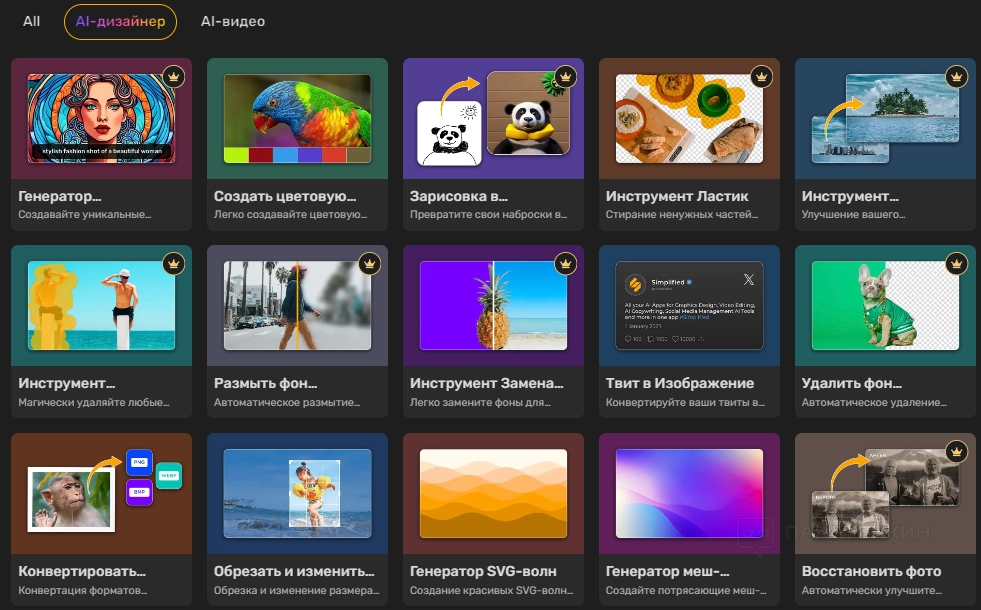The width and height of the screenshot is (981, 610).
Task: Click the BMP format badge in the converter thumbnail
Action: (x=139, y=492)
